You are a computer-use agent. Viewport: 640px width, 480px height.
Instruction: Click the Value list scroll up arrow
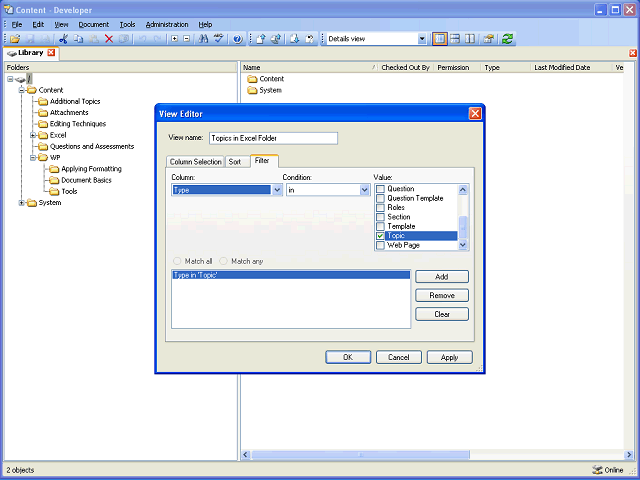tap(463, 189)
